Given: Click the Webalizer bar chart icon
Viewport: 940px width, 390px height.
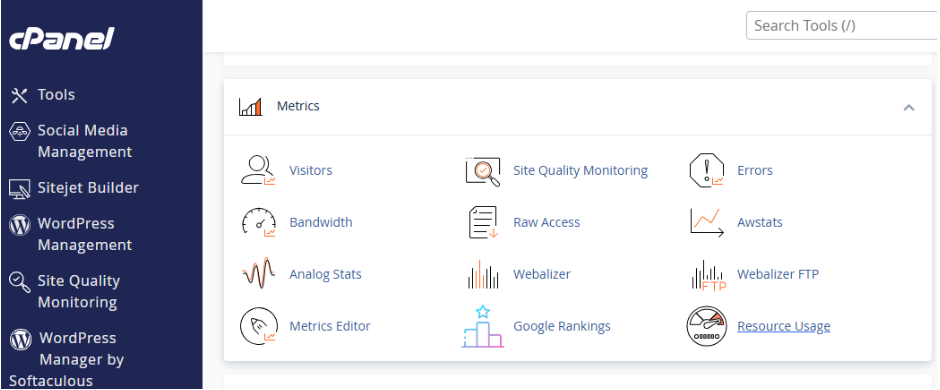Looking at the screenshot, I should tap(483, 274).
